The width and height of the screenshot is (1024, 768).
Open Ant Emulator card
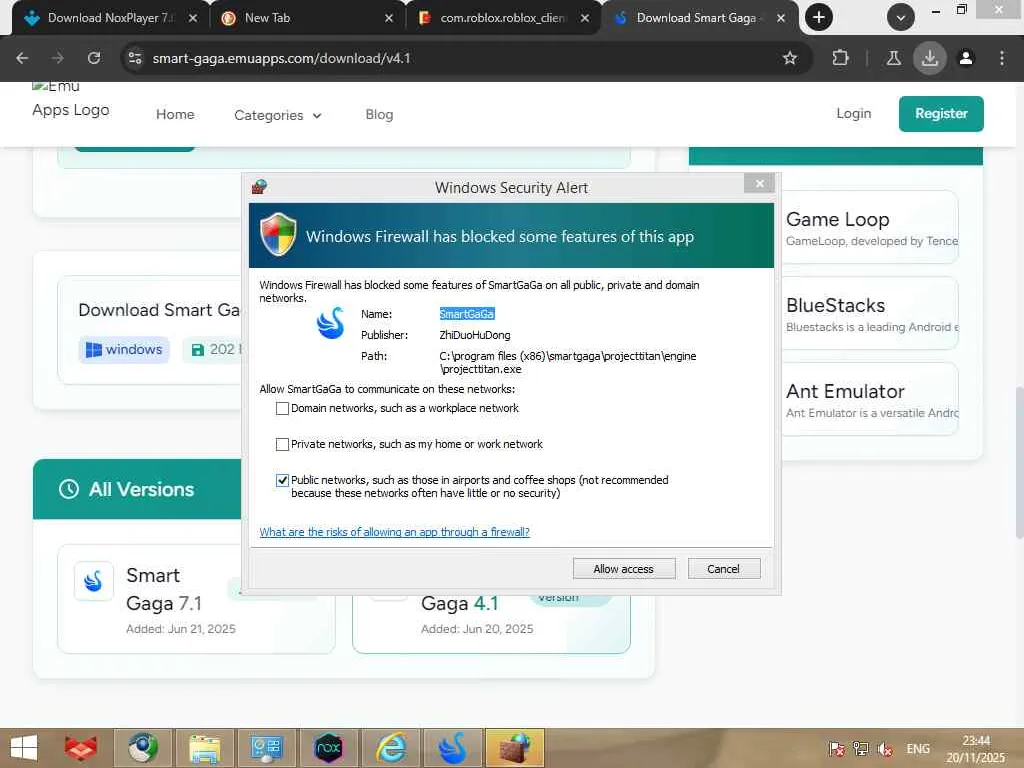point(870,400)
